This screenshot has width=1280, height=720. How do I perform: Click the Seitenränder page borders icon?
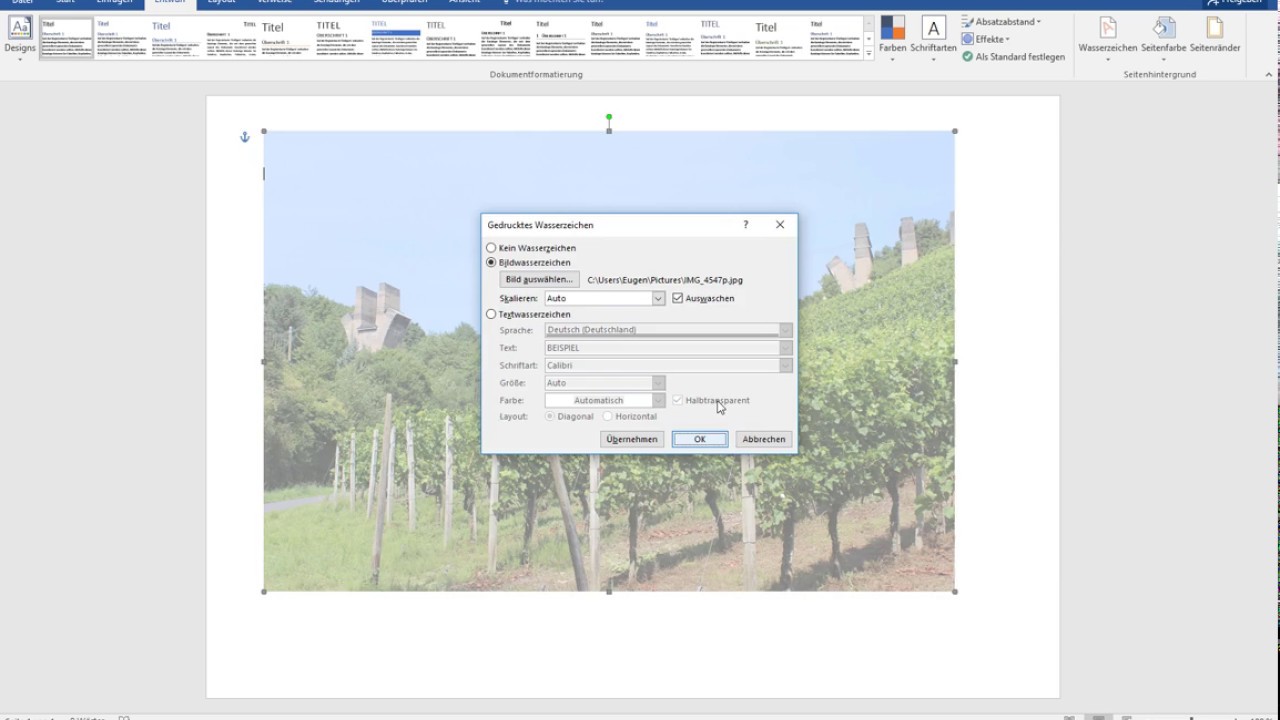(1215, 28)
